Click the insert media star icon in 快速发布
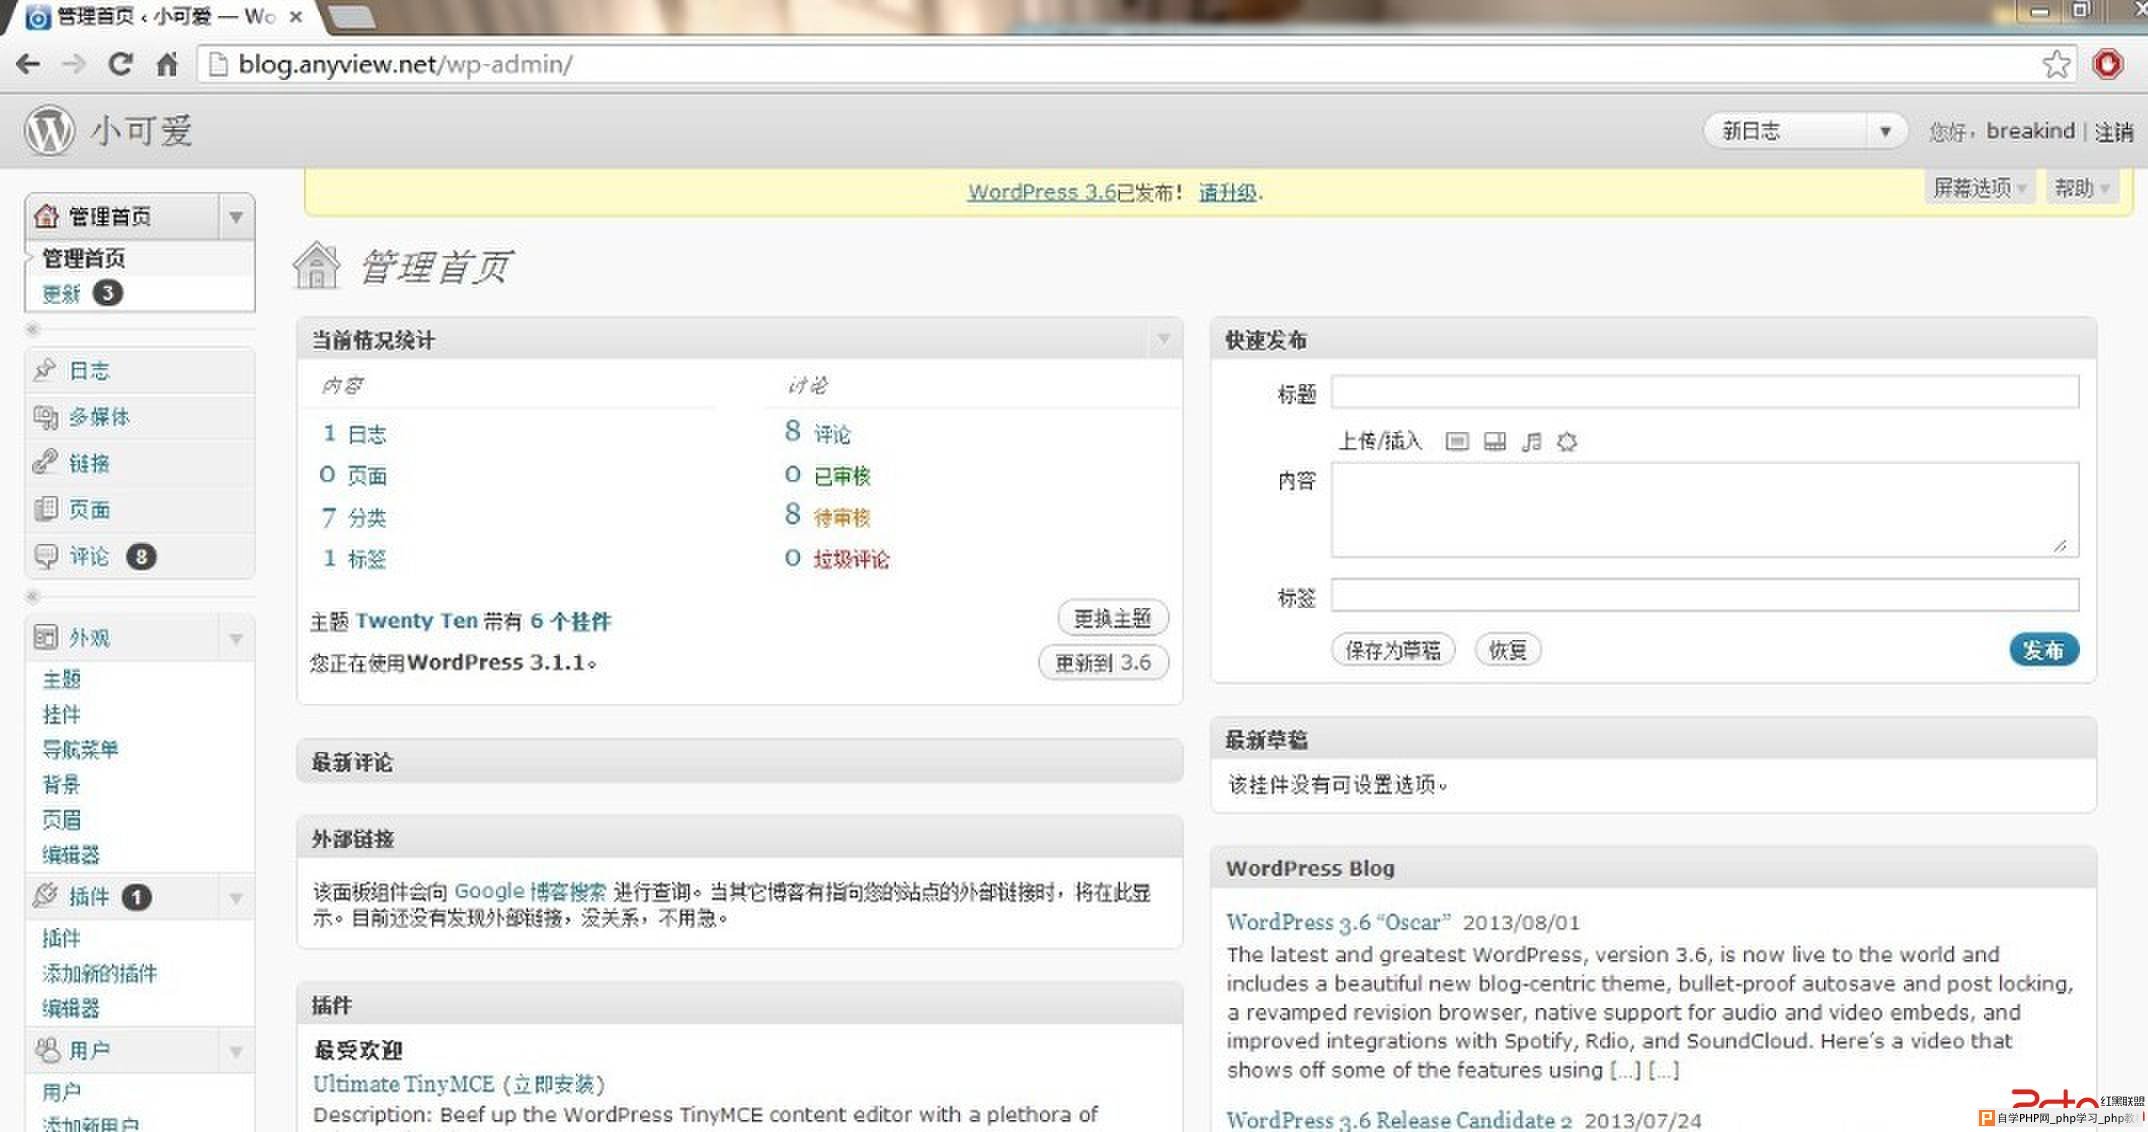Viewport: 2148px width, 1132px height. pos(1567,441)
